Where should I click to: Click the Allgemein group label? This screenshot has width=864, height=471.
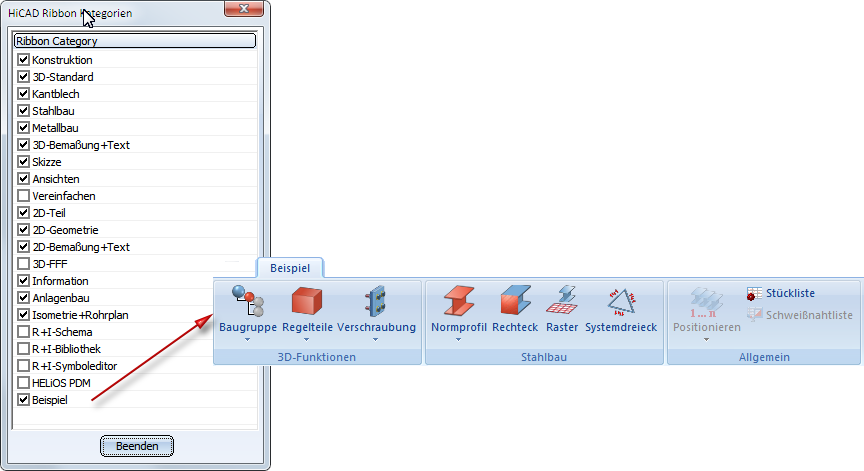(x=764, y=357)
